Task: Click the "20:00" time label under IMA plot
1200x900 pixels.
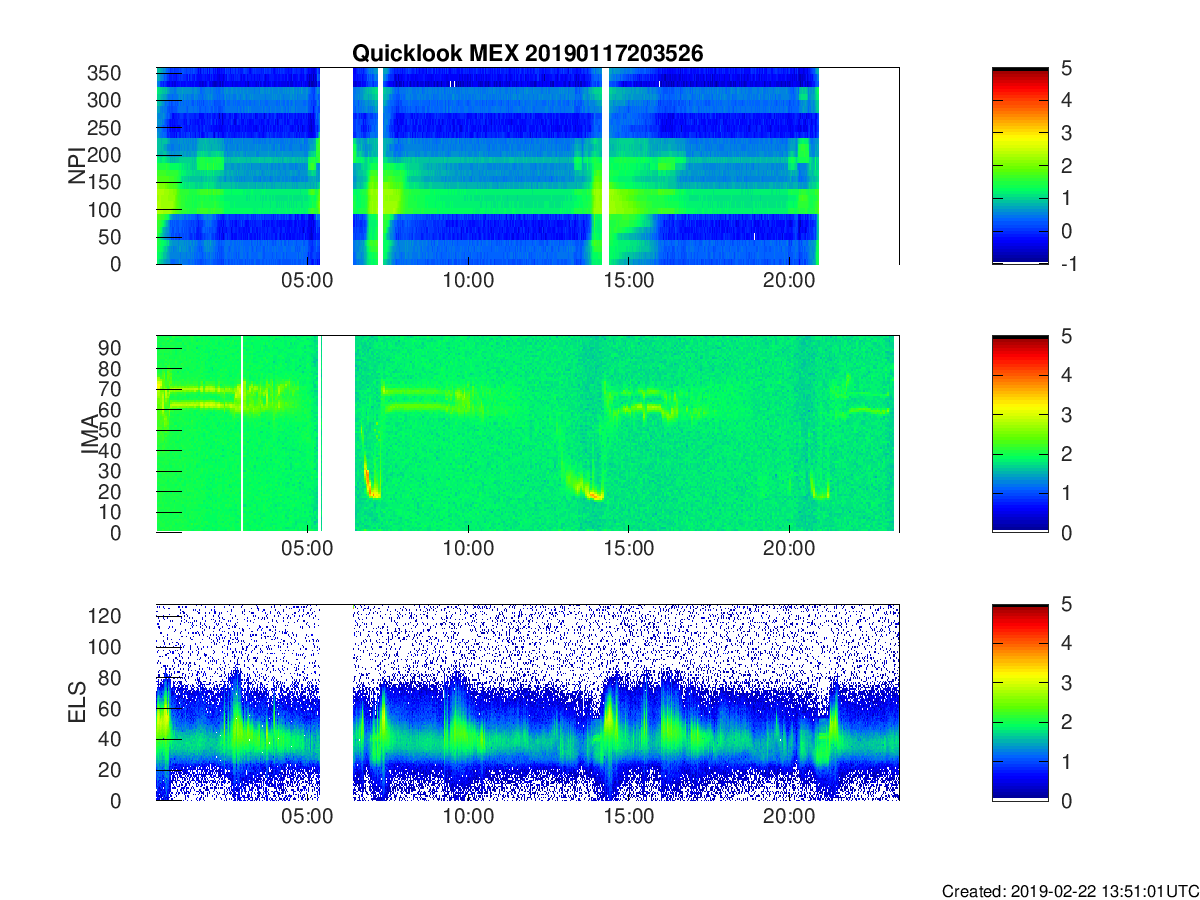Action: [x=790, y=550]
